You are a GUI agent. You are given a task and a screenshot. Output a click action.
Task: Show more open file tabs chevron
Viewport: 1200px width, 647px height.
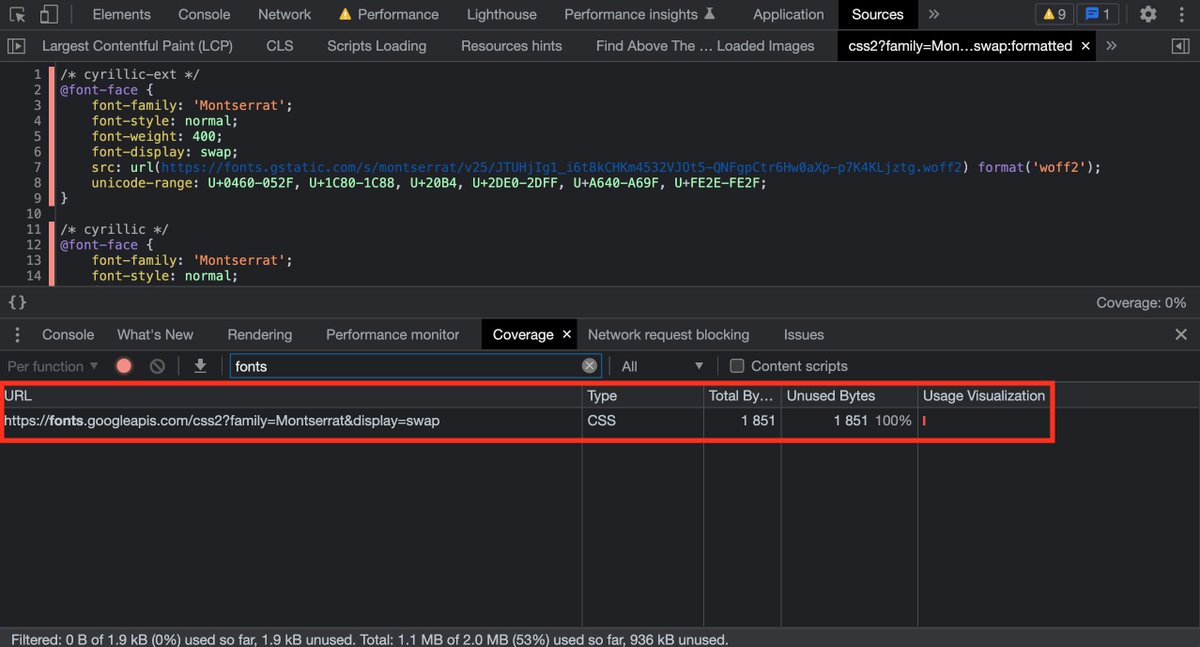pos(1111,46)
